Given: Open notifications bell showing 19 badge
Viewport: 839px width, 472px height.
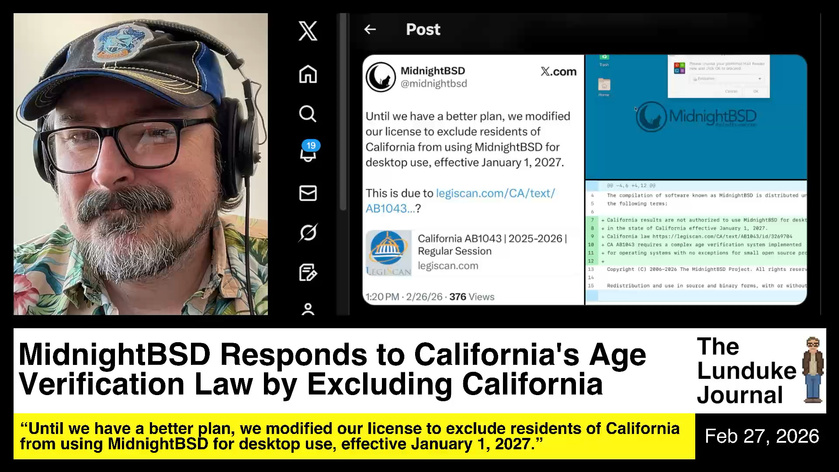Looking at the screenshot, I should click(308, 153).
